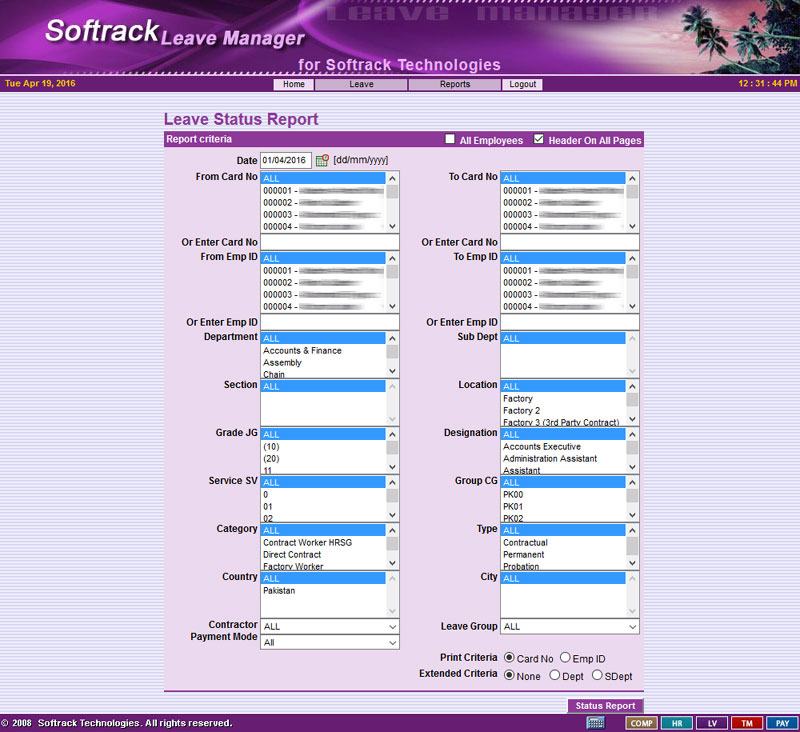This screenshot has width=800, height=732.
Task: Expand the Leave Group dropdown
Action: [x=570, y=627]
